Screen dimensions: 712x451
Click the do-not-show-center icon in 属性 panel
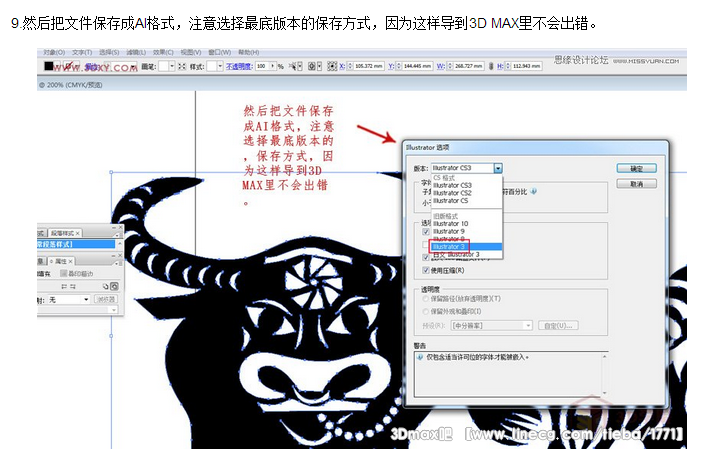(105, 286)
